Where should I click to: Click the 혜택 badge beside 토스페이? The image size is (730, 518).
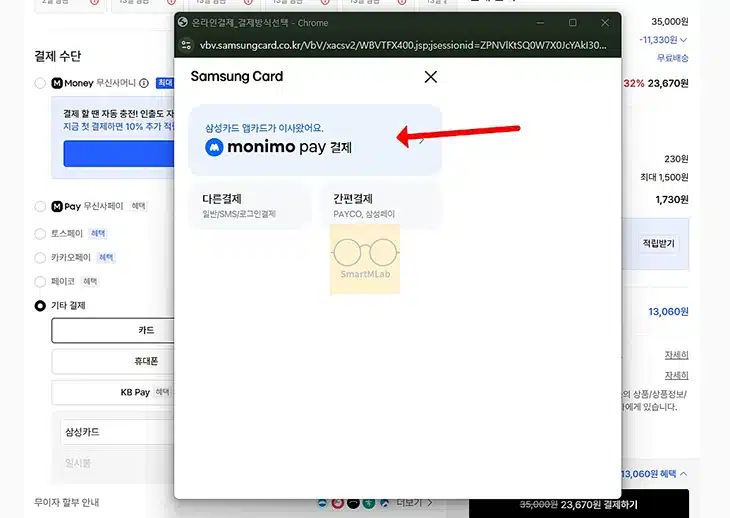pyautogui.click(x=98, y=234)
